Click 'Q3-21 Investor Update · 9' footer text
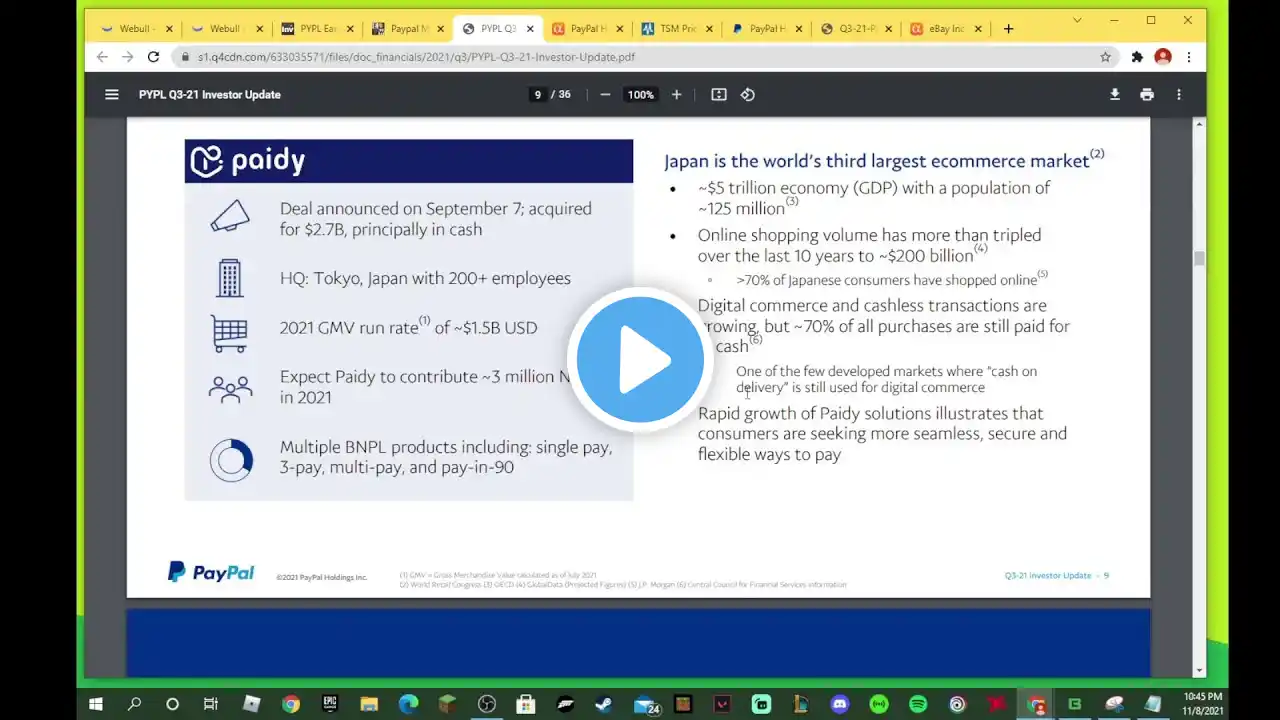The width and height of the screenshot is (1280, 720). click(x=1056, y=576)
